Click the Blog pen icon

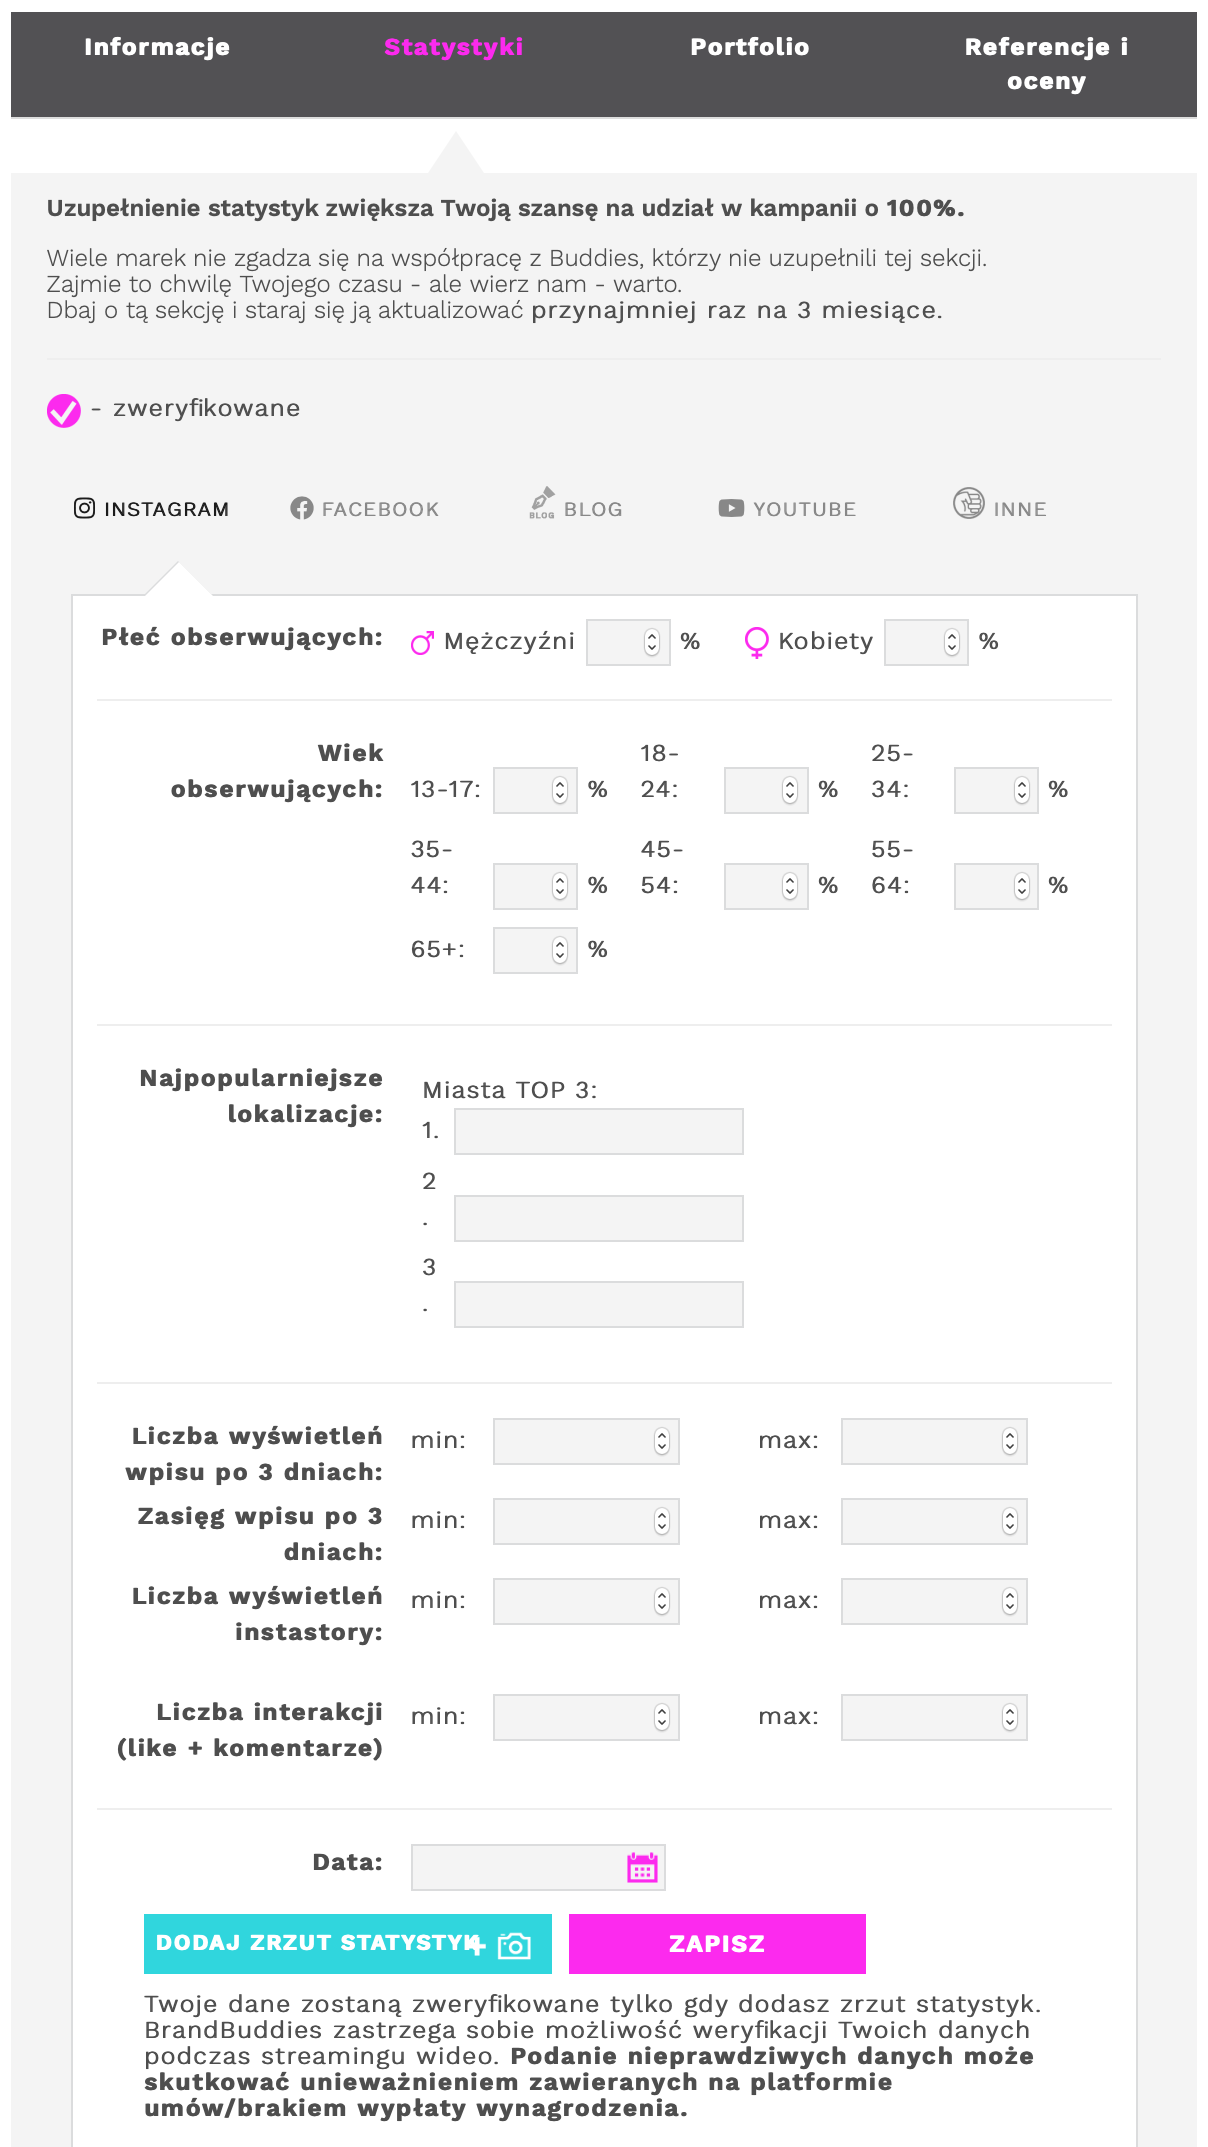542,502
